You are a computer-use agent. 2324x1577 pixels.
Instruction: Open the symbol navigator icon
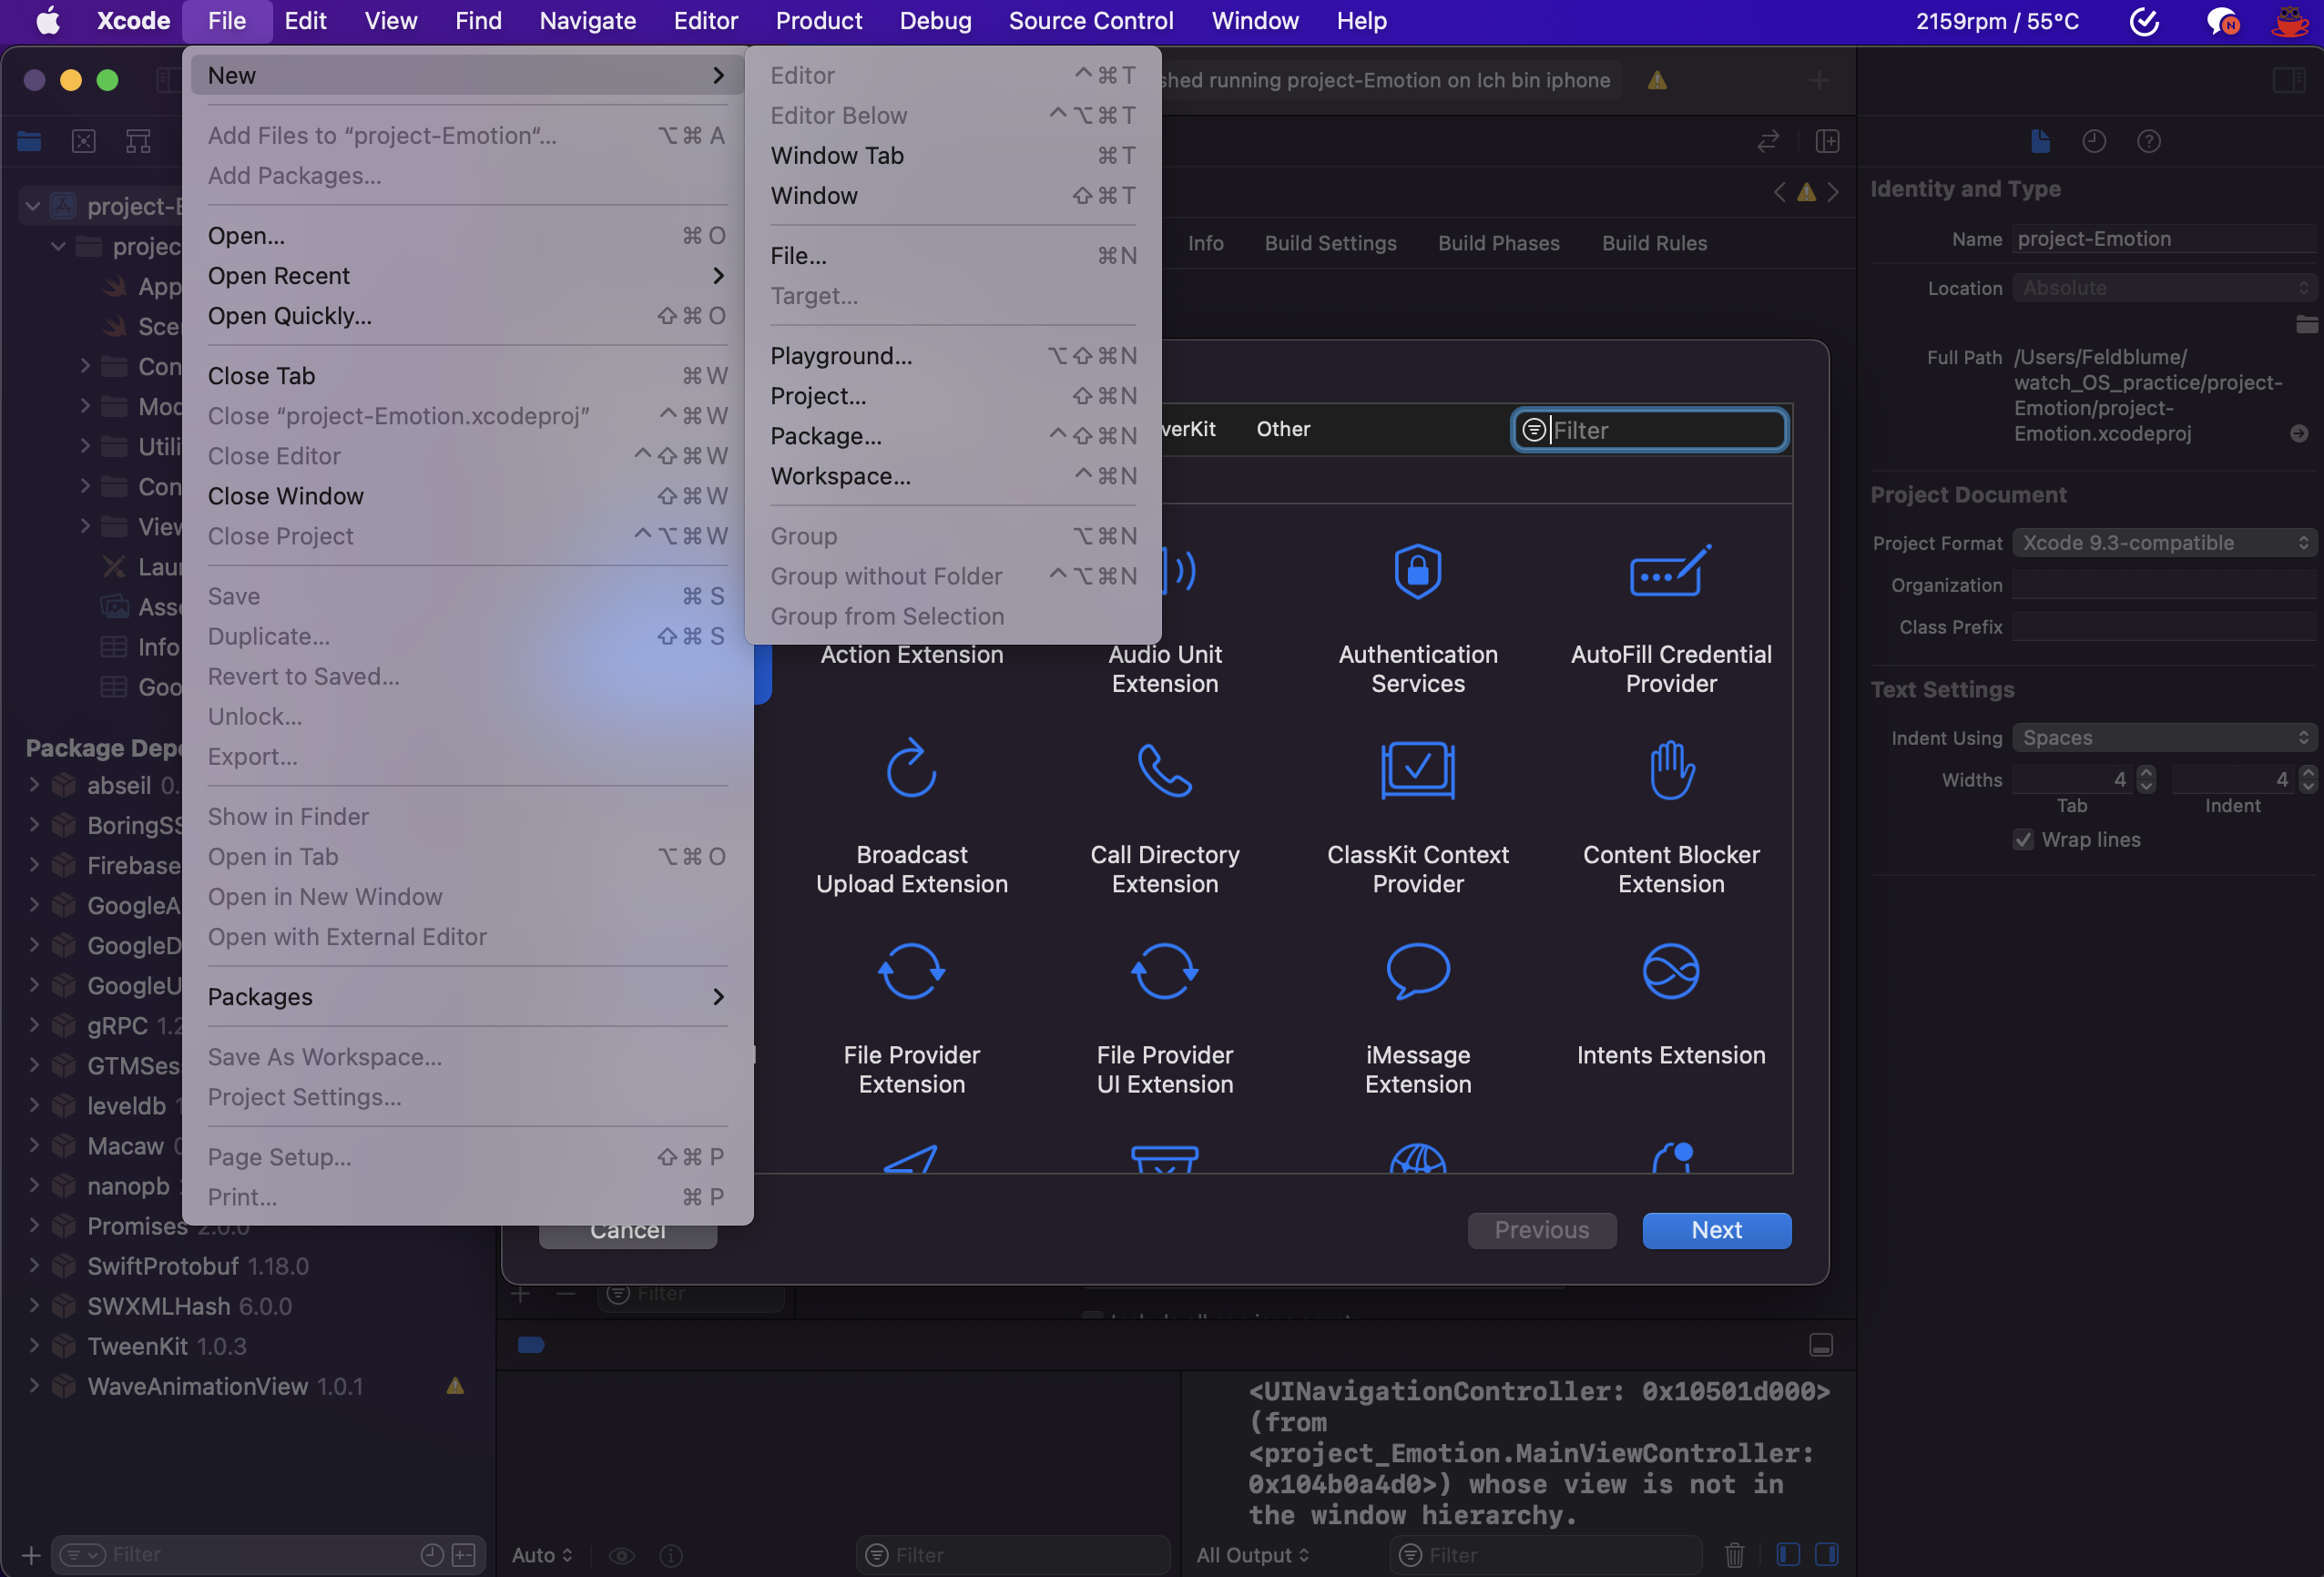138,141
